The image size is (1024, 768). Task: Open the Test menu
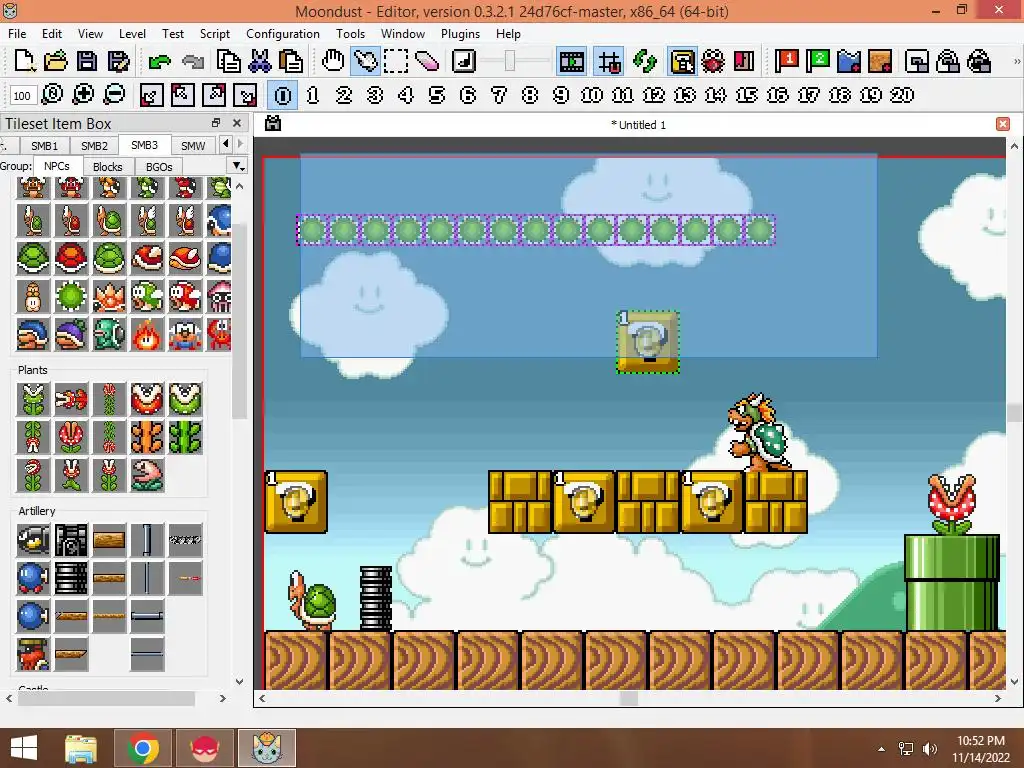[173, 33]
